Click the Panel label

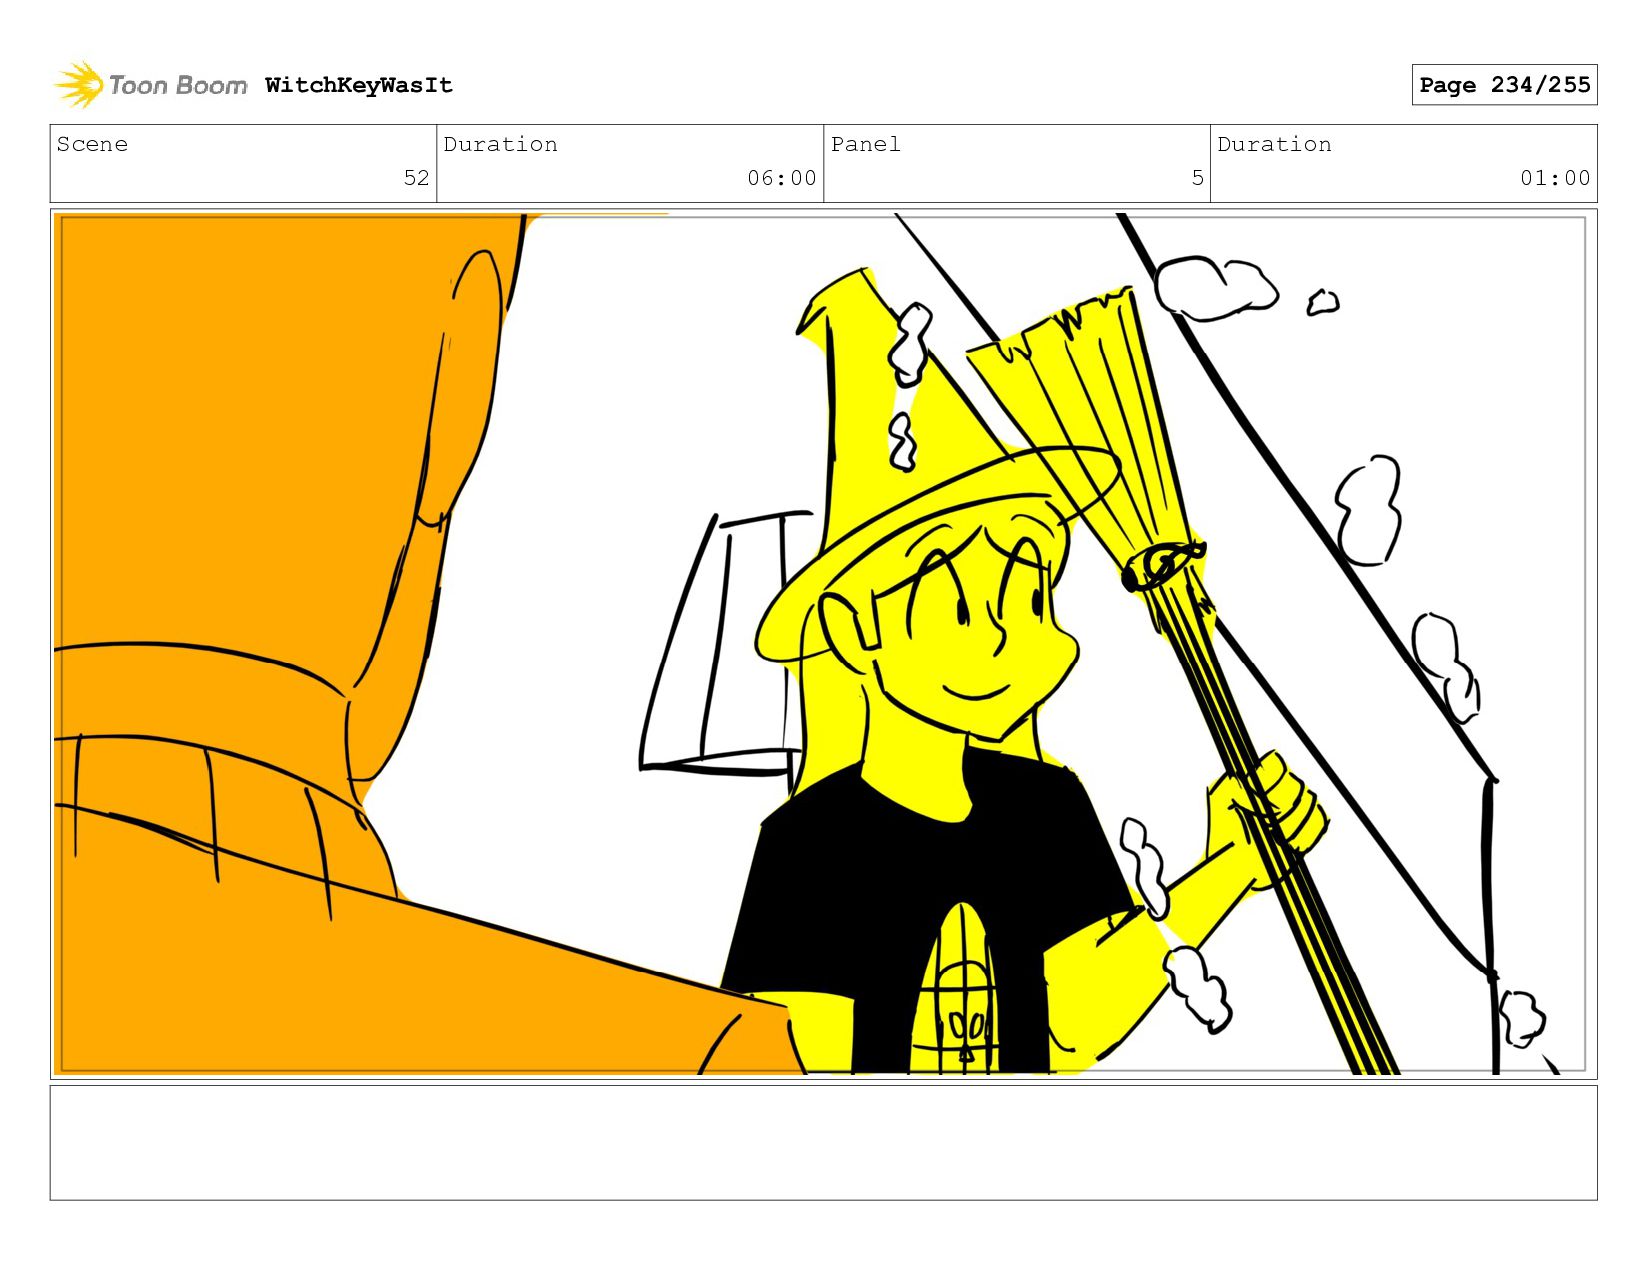(x=865, y=144)
